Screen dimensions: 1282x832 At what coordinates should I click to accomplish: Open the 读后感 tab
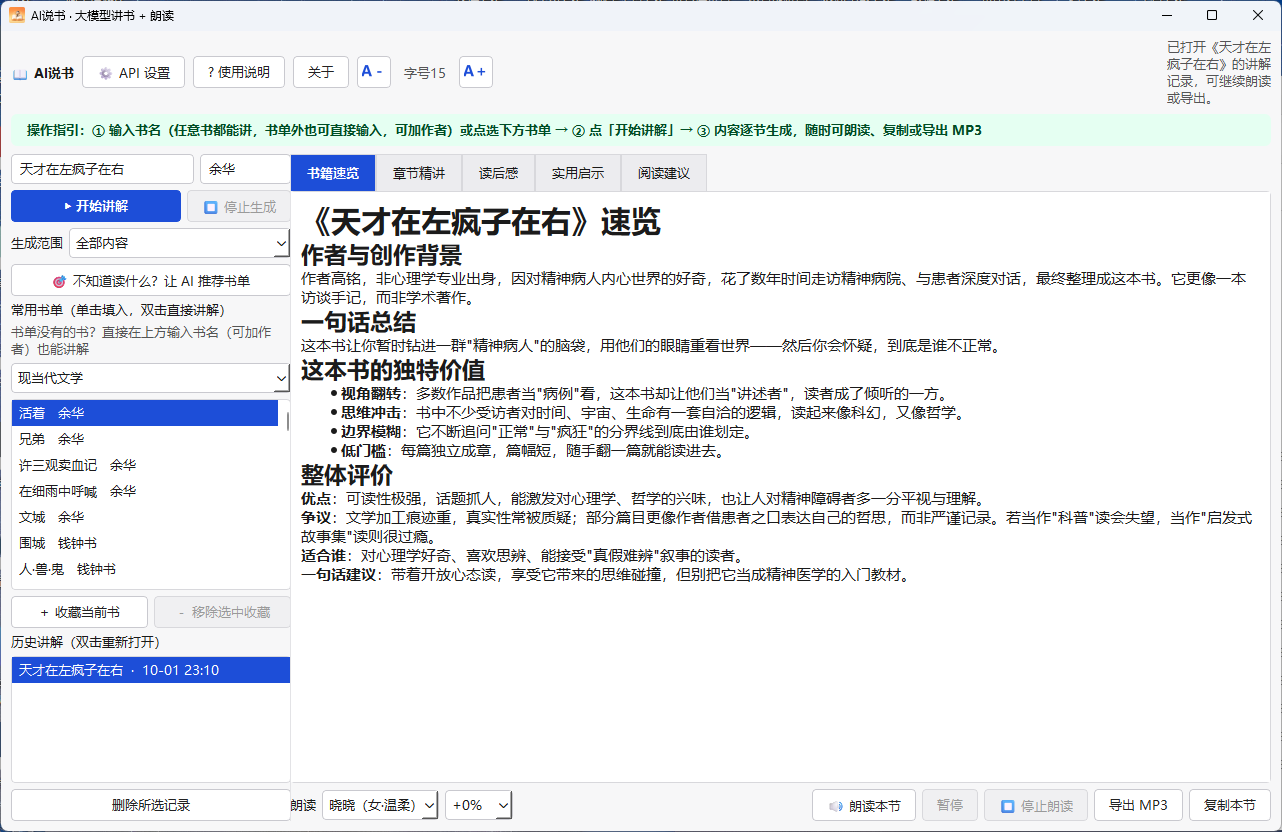[x=498, y=173]
